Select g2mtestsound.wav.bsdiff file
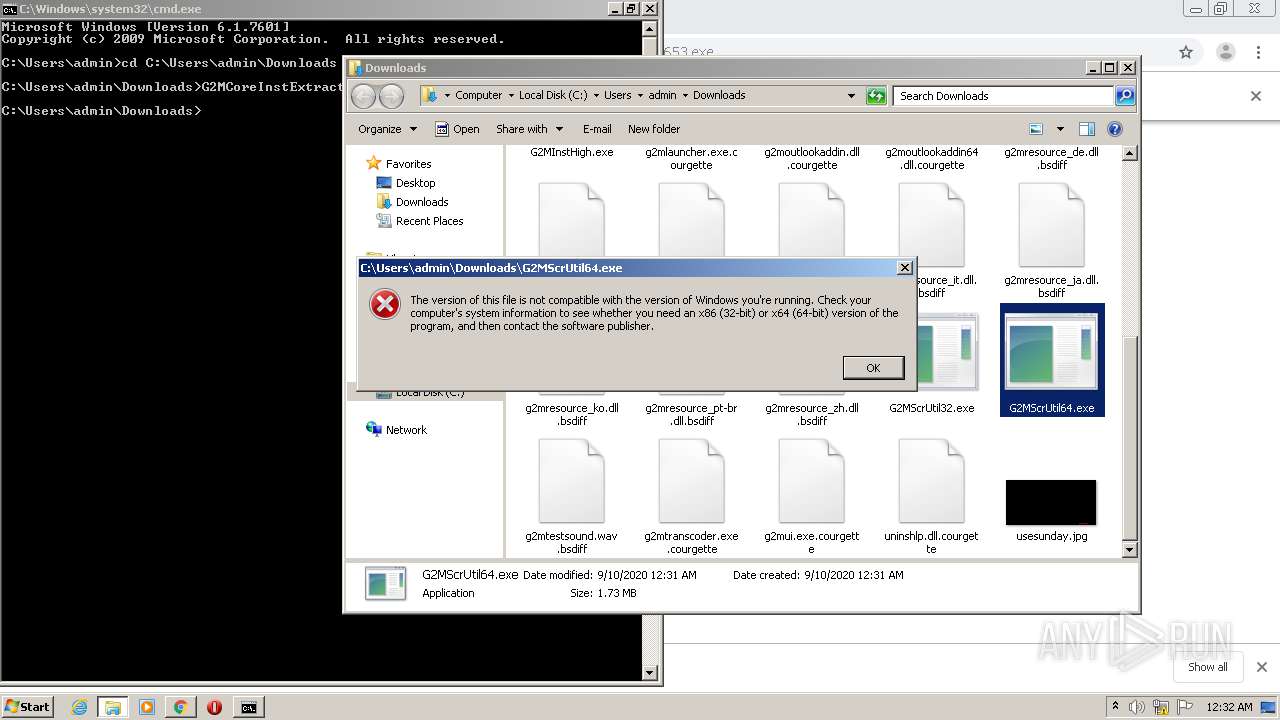The height and width of the screenshot is (720, 1280). [x=571, y=497]
